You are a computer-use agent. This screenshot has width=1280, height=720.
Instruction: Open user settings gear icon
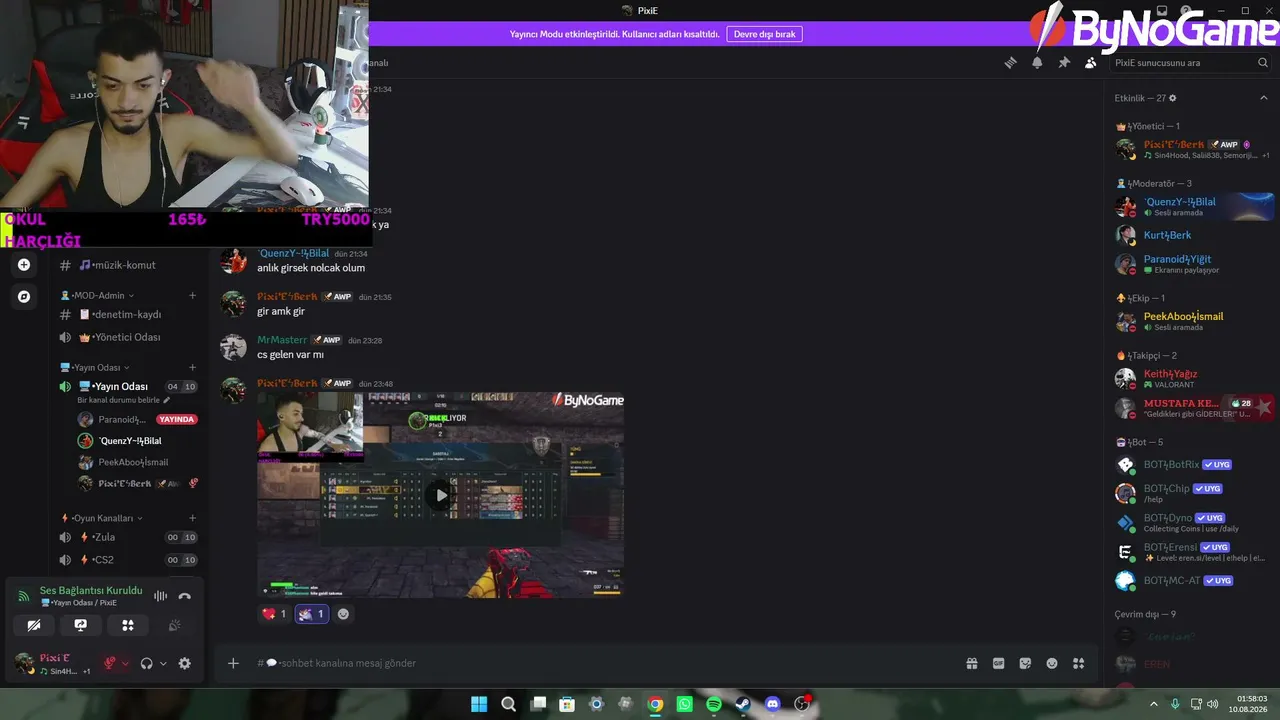point(184,663)
